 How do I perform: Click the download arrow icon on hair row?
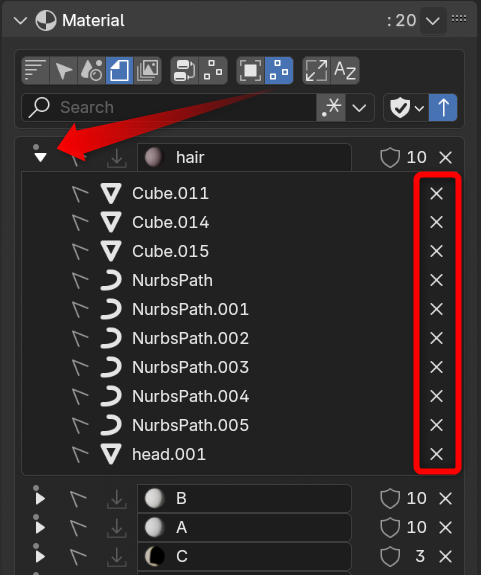(x=117, y=158)
